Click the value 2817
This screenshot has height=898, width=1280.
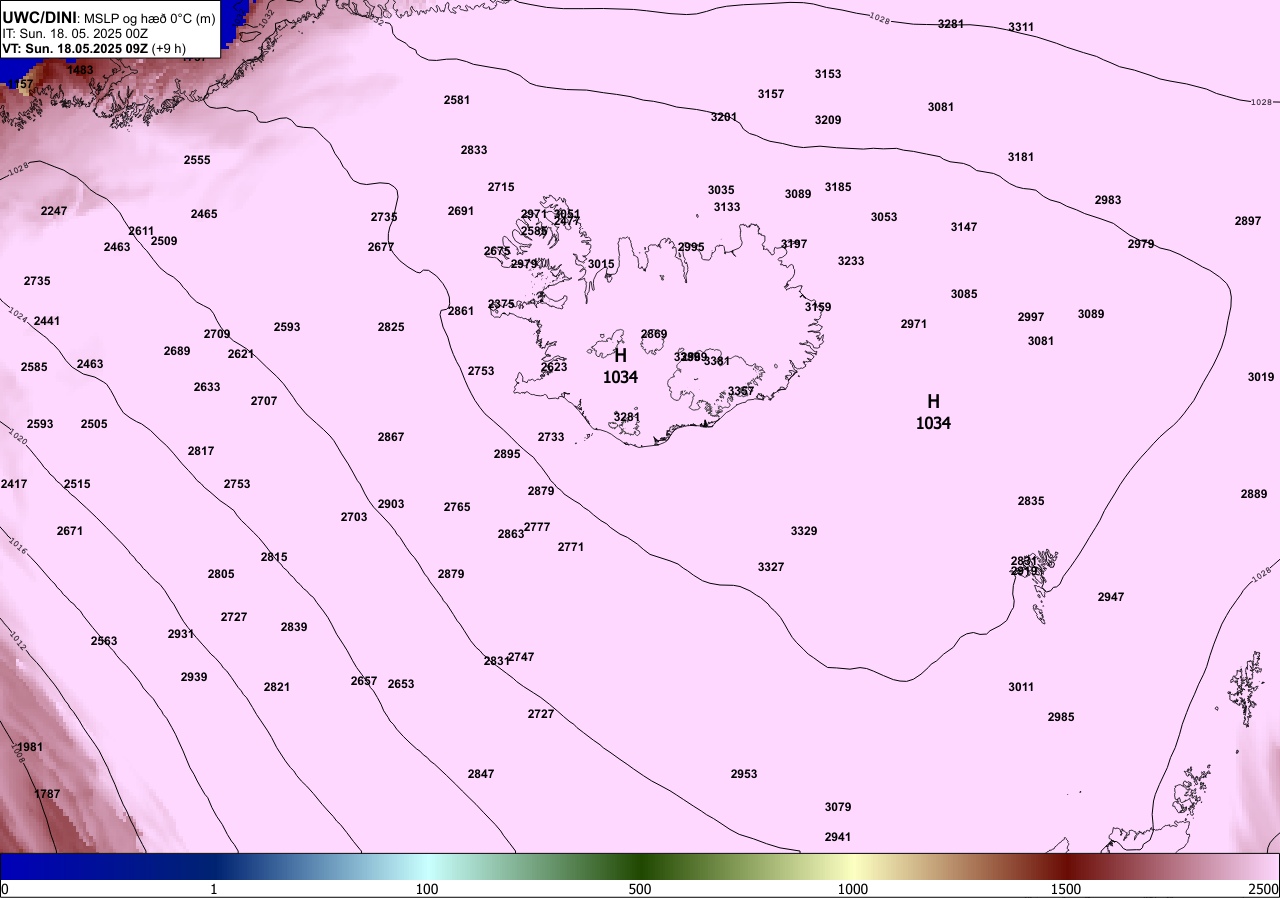(x=201, y=451)
